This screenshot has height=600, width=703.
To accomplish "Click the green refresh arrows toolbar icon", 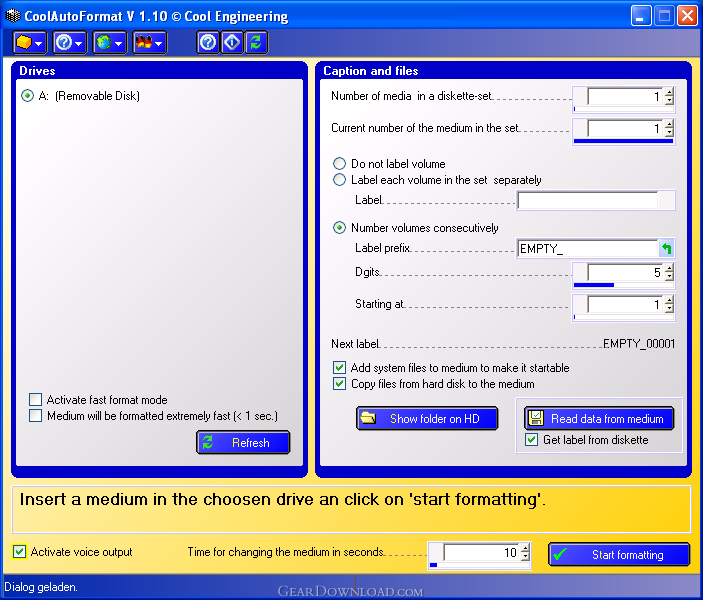I will [256, 43].
